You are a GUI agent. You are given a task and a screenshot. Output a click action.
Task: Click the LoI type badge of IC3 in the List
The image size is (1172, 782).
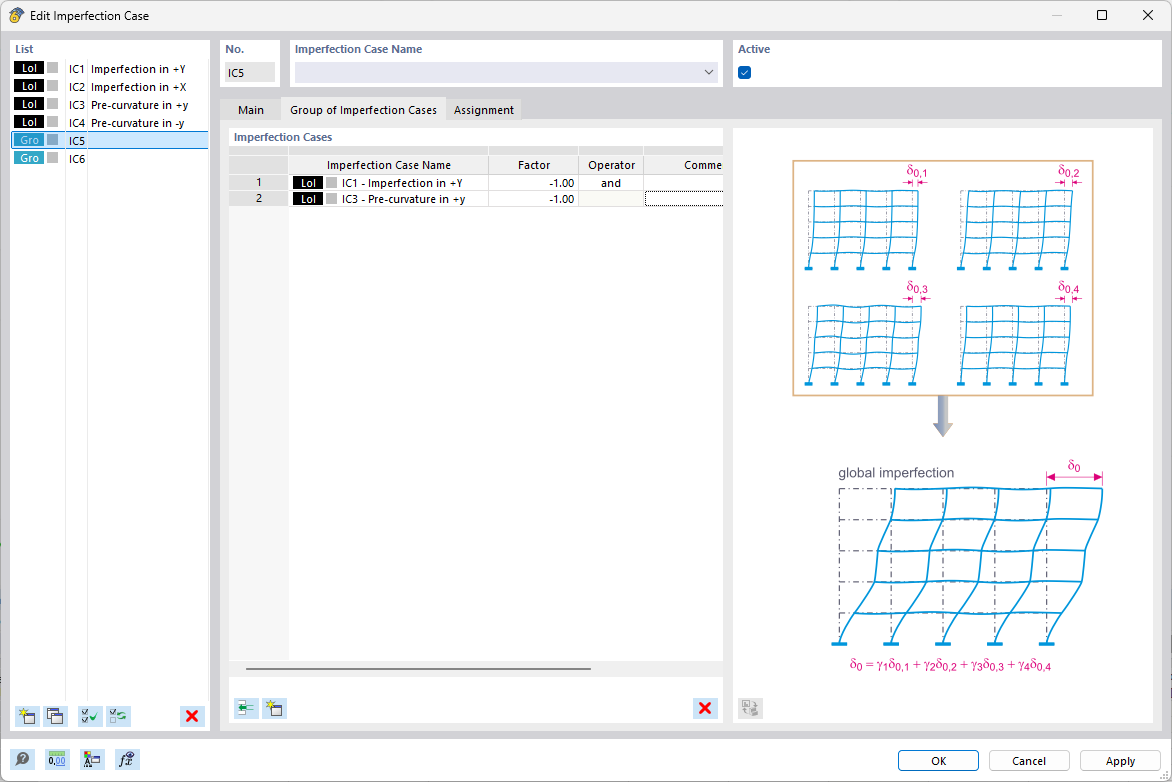click(29, 104)
